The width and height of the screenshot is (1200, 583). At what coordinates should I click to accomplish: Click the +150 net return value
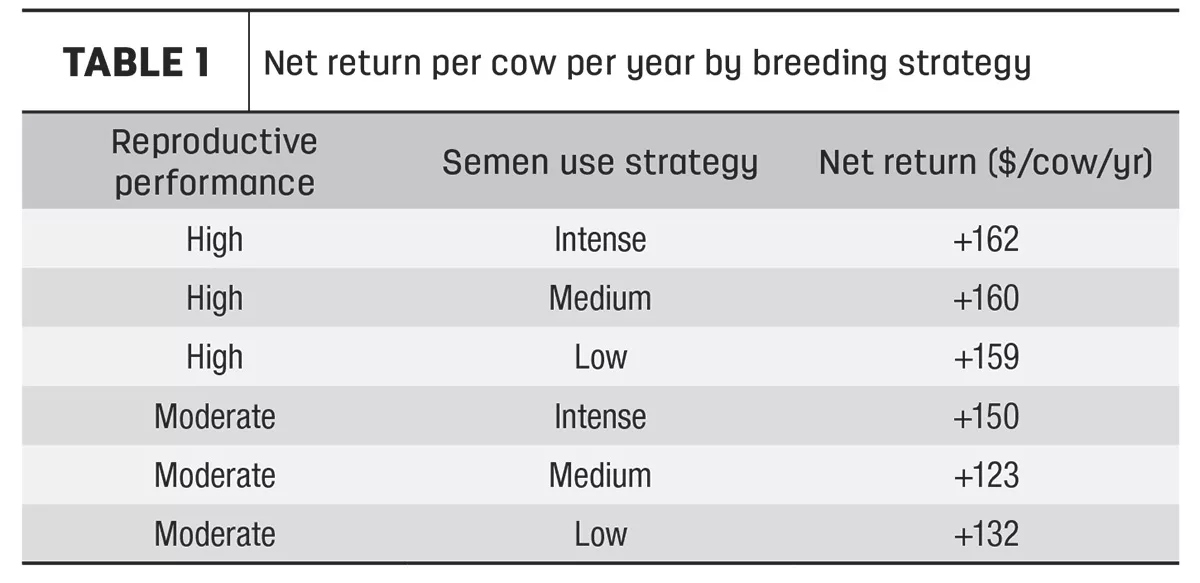click(x=986, y=417)
